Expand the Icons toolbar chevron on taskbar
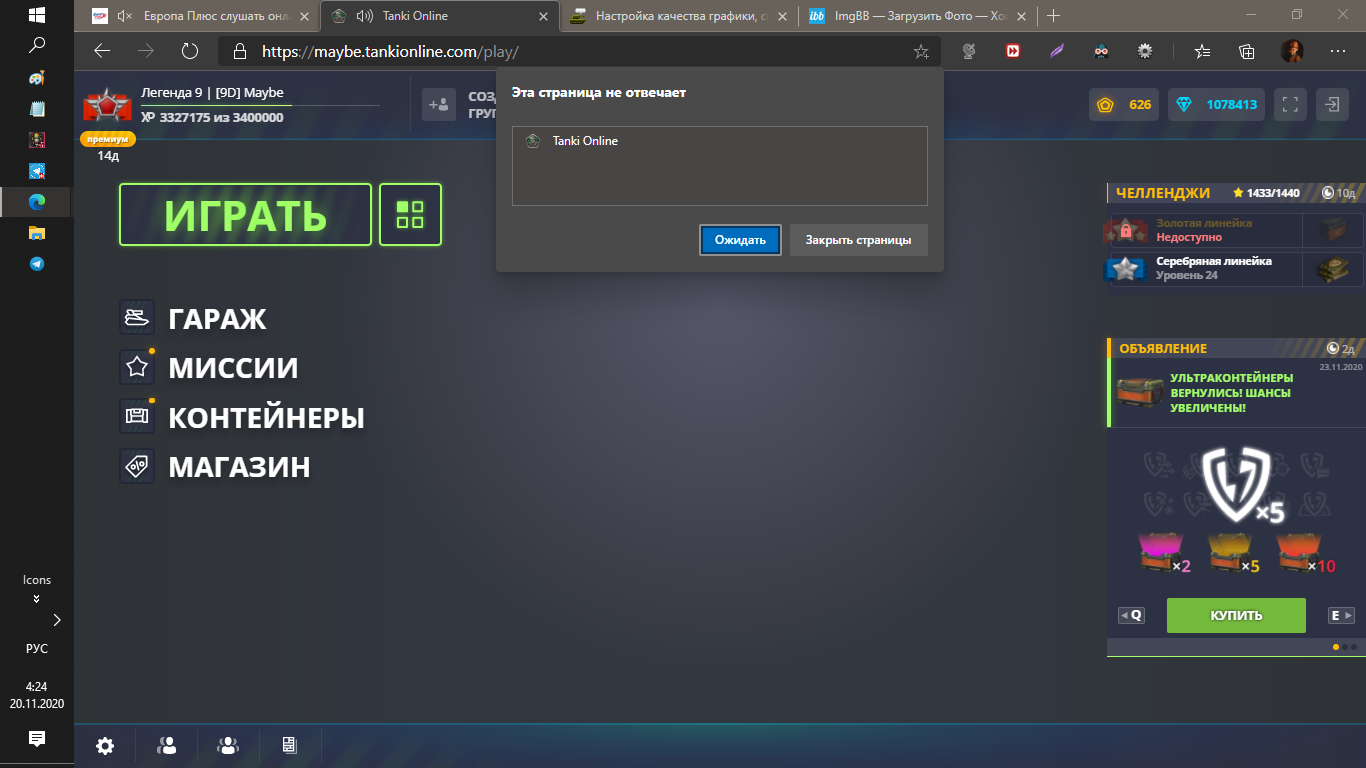Viewport: 1366px width, 768px height. coord(37,599)
